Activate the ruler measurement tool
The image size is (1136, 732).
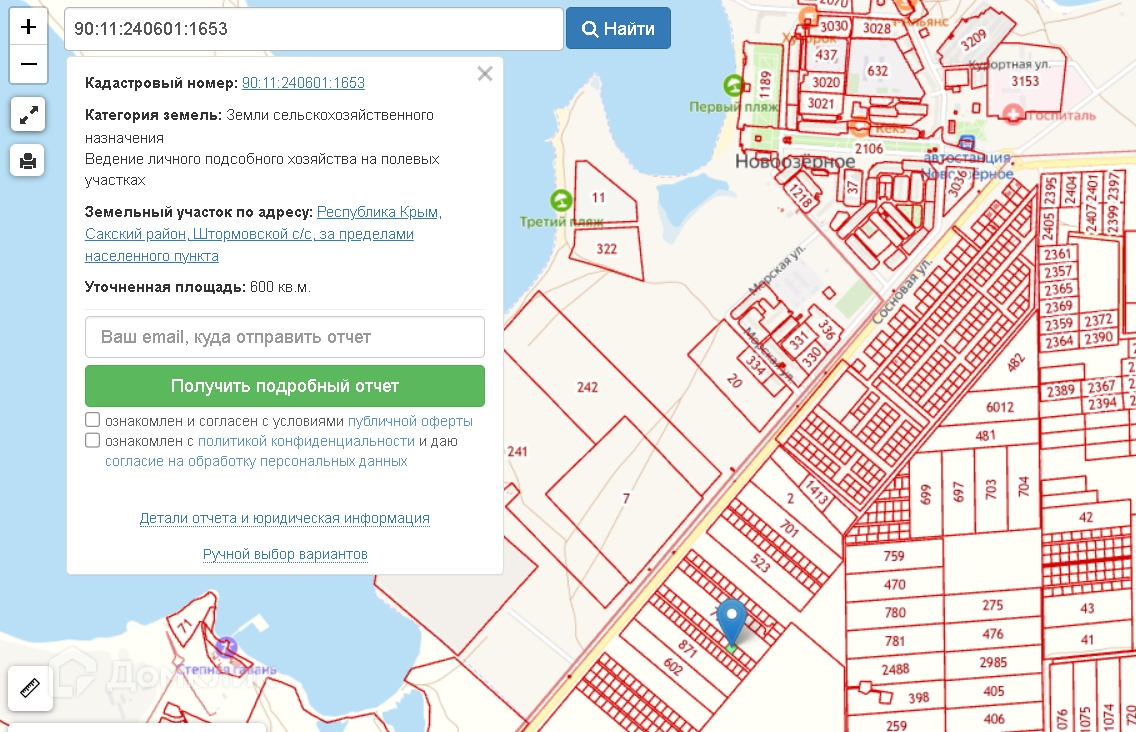click(29, 688)
